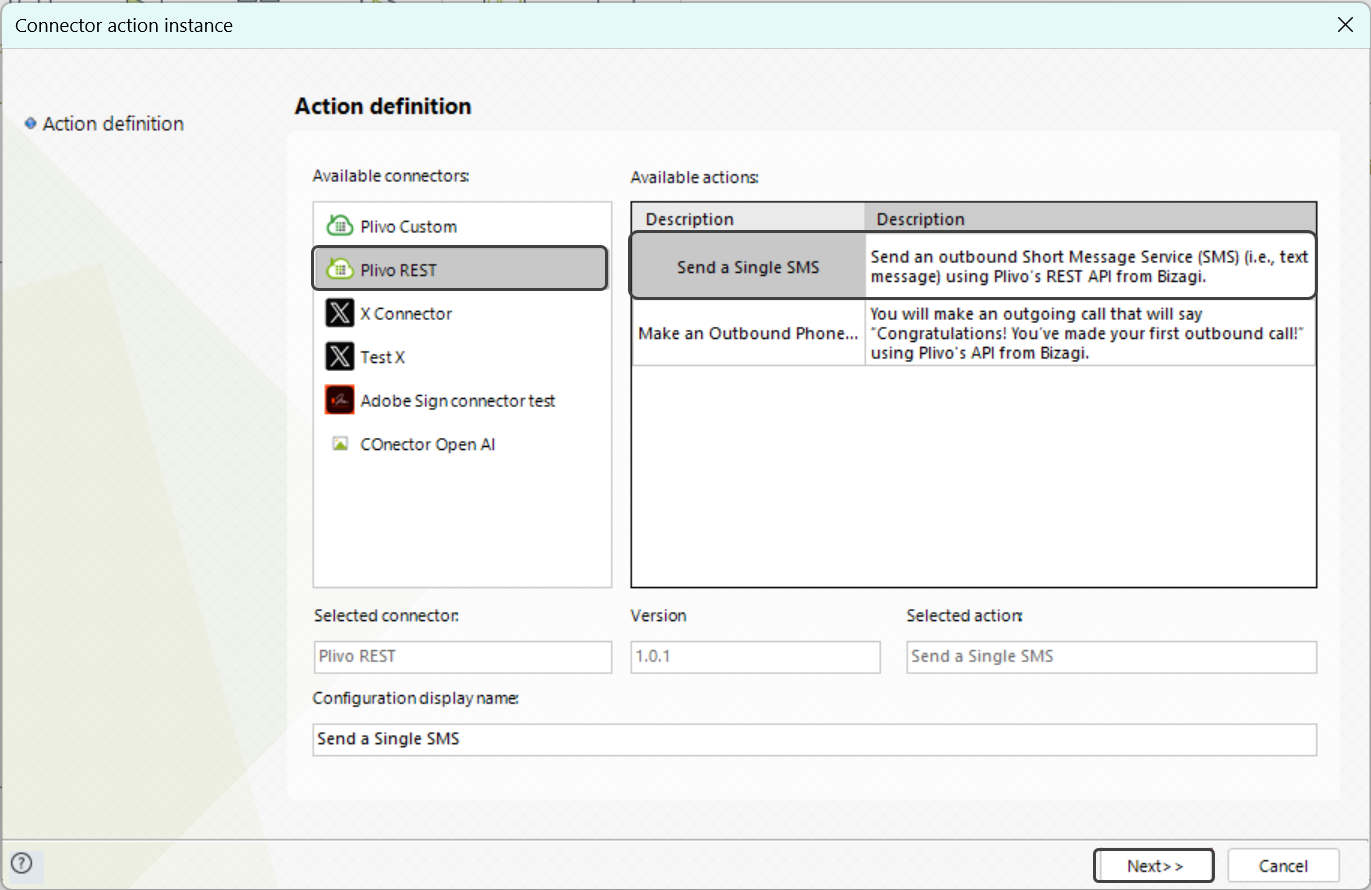Click the SMS action description cell
The width and height of the screenshot is (1371, 890).
[x=1090, y=267]
